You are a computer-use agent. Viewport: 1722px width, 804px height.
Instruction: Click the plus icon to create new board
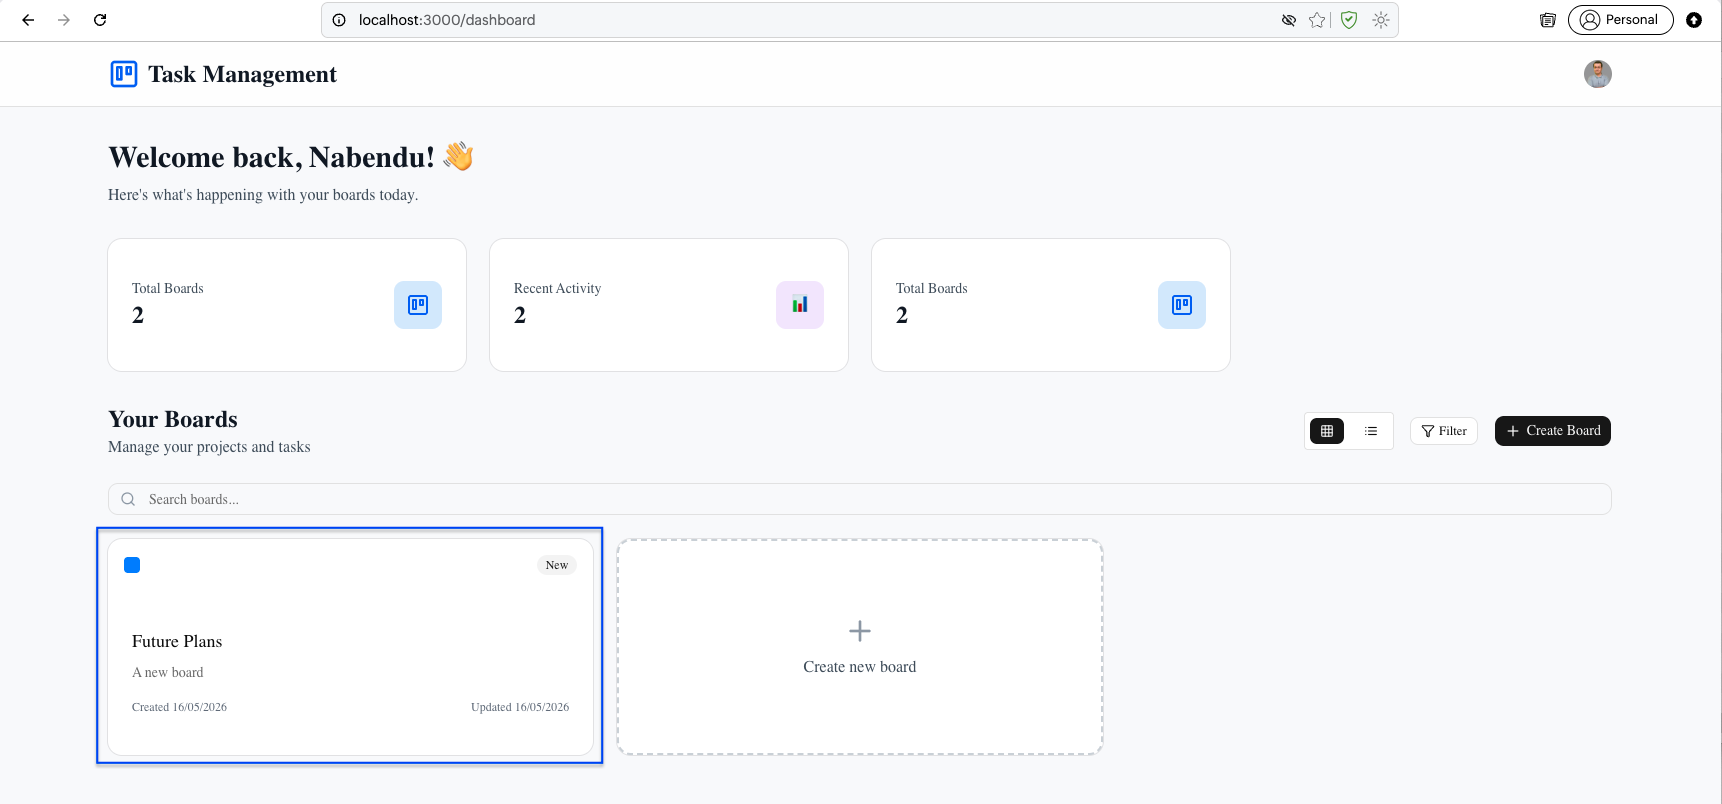[x=860, y=631]
